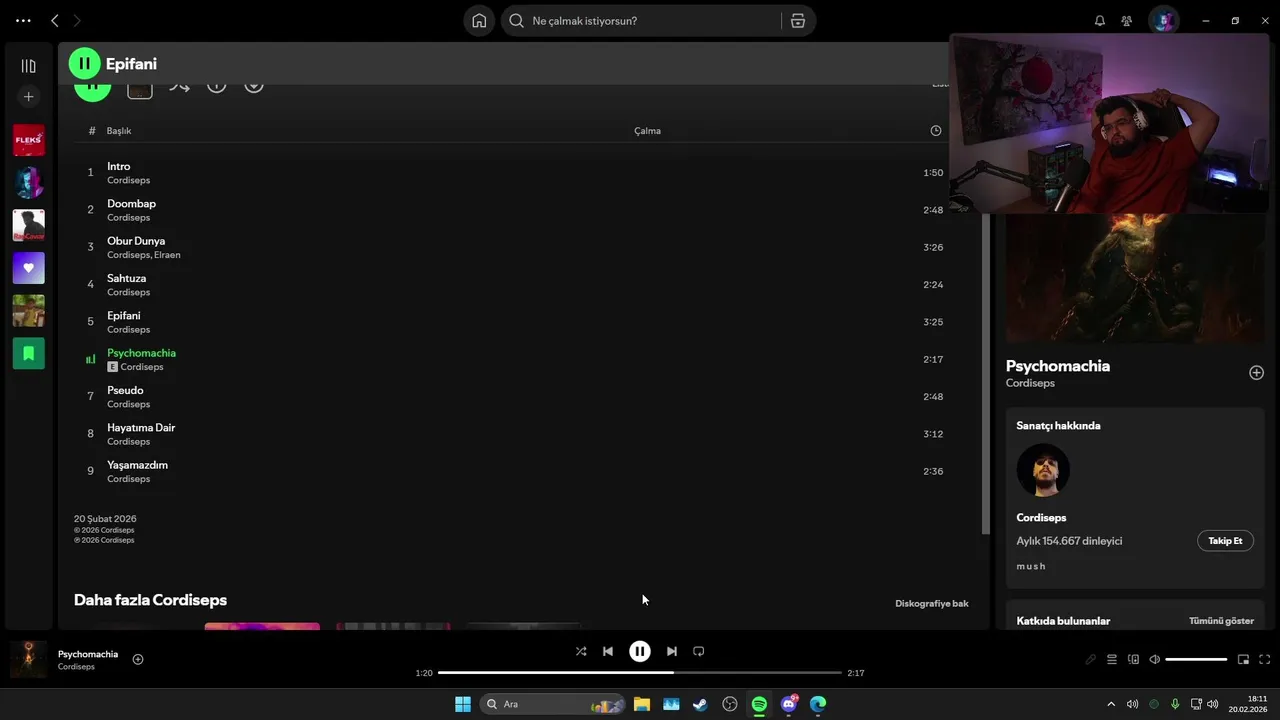Image resolution: width=1280 pixels, height=720 pixels.
Task: Open the Browse icon beside search
Action: click(x=798, y=21)
